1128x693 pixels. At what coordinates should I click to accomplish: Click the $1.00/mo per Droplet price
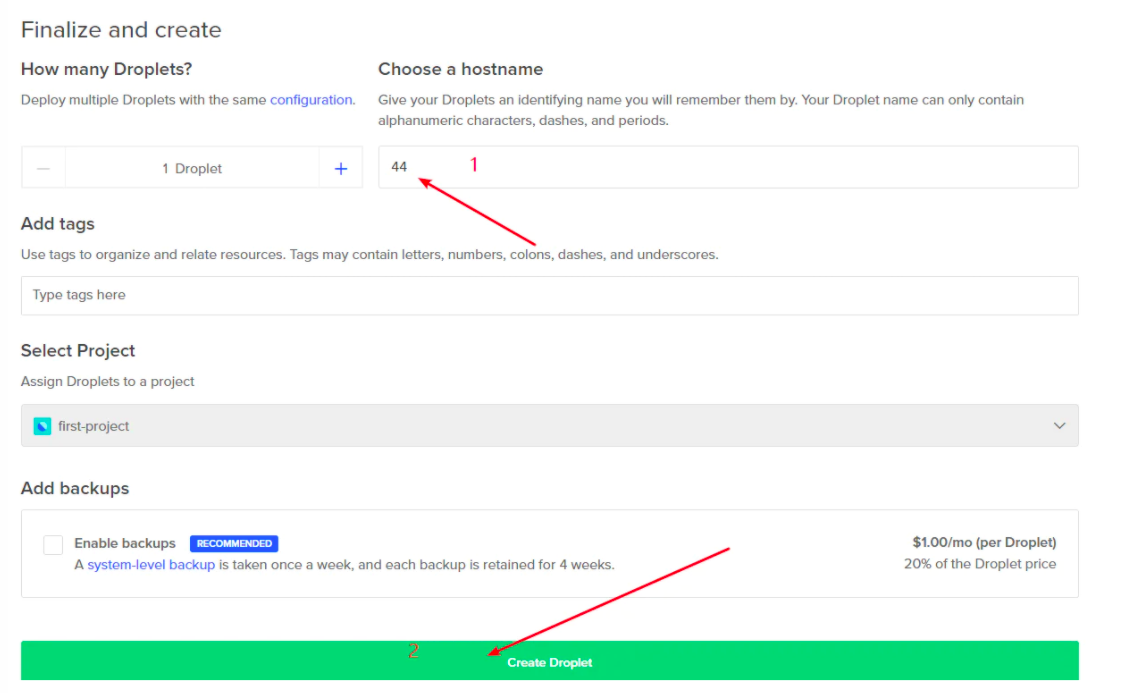click(983, 543)
